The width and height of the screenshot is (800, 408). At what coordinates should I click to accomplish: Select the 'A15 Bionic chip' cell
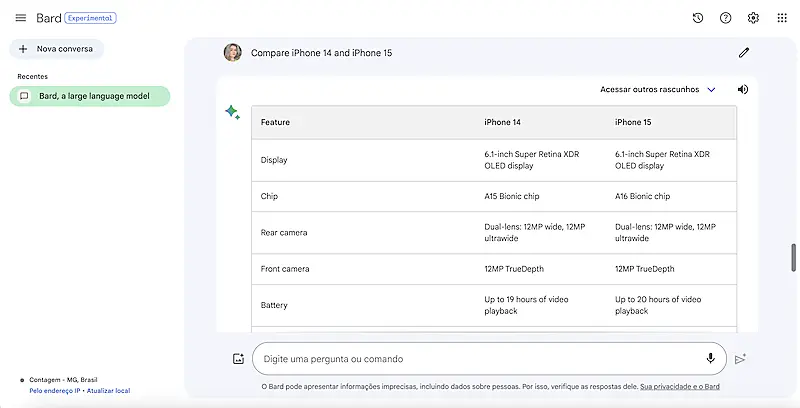point(512,196)
